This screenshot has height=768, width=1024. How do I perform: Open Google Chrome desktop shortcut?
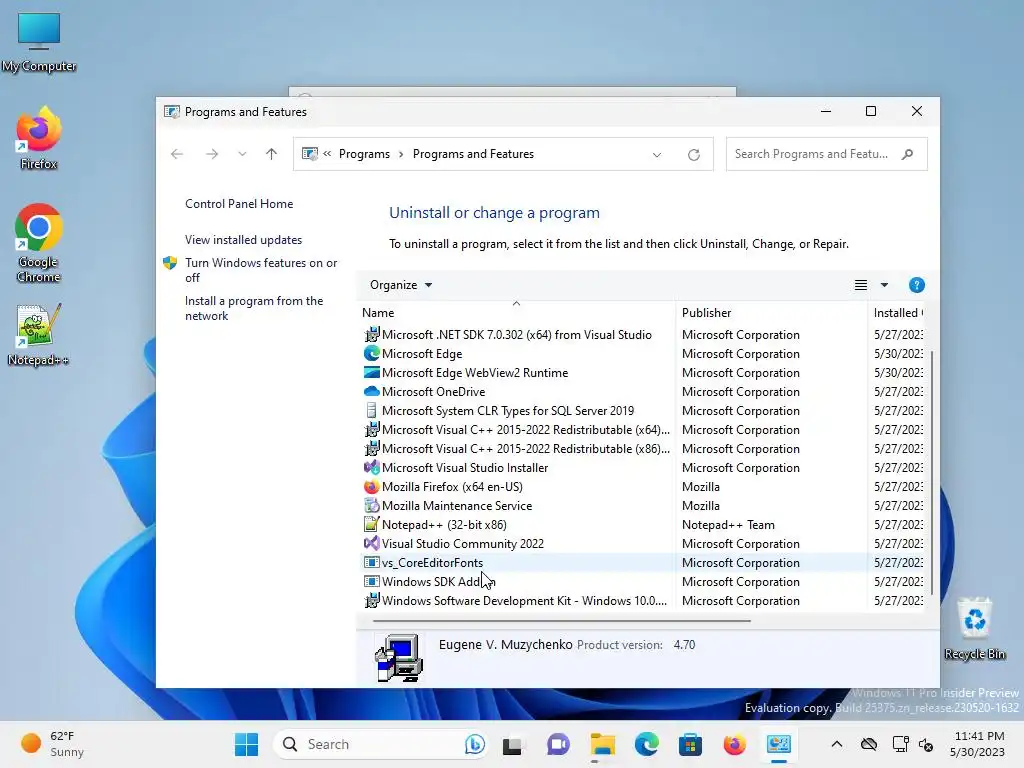click(x=39, y=243)
